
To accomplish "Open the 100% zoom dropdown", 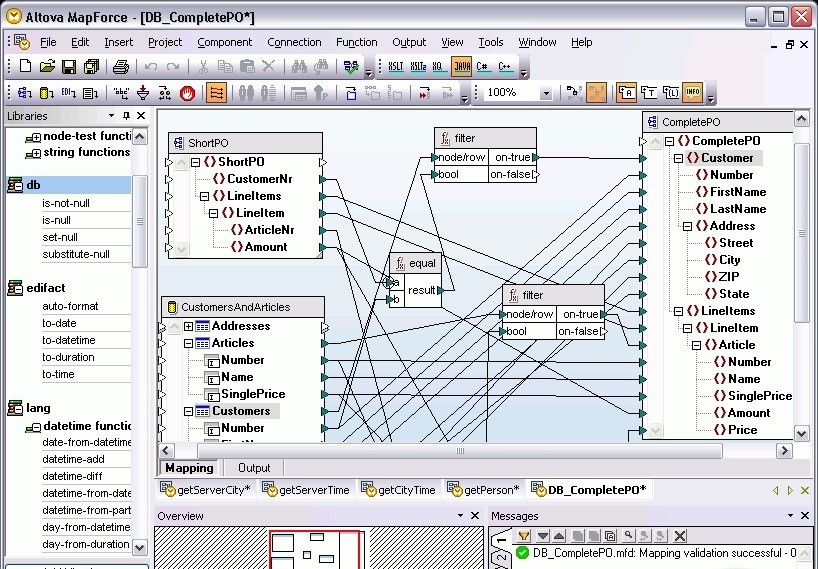I will point(546,93).
